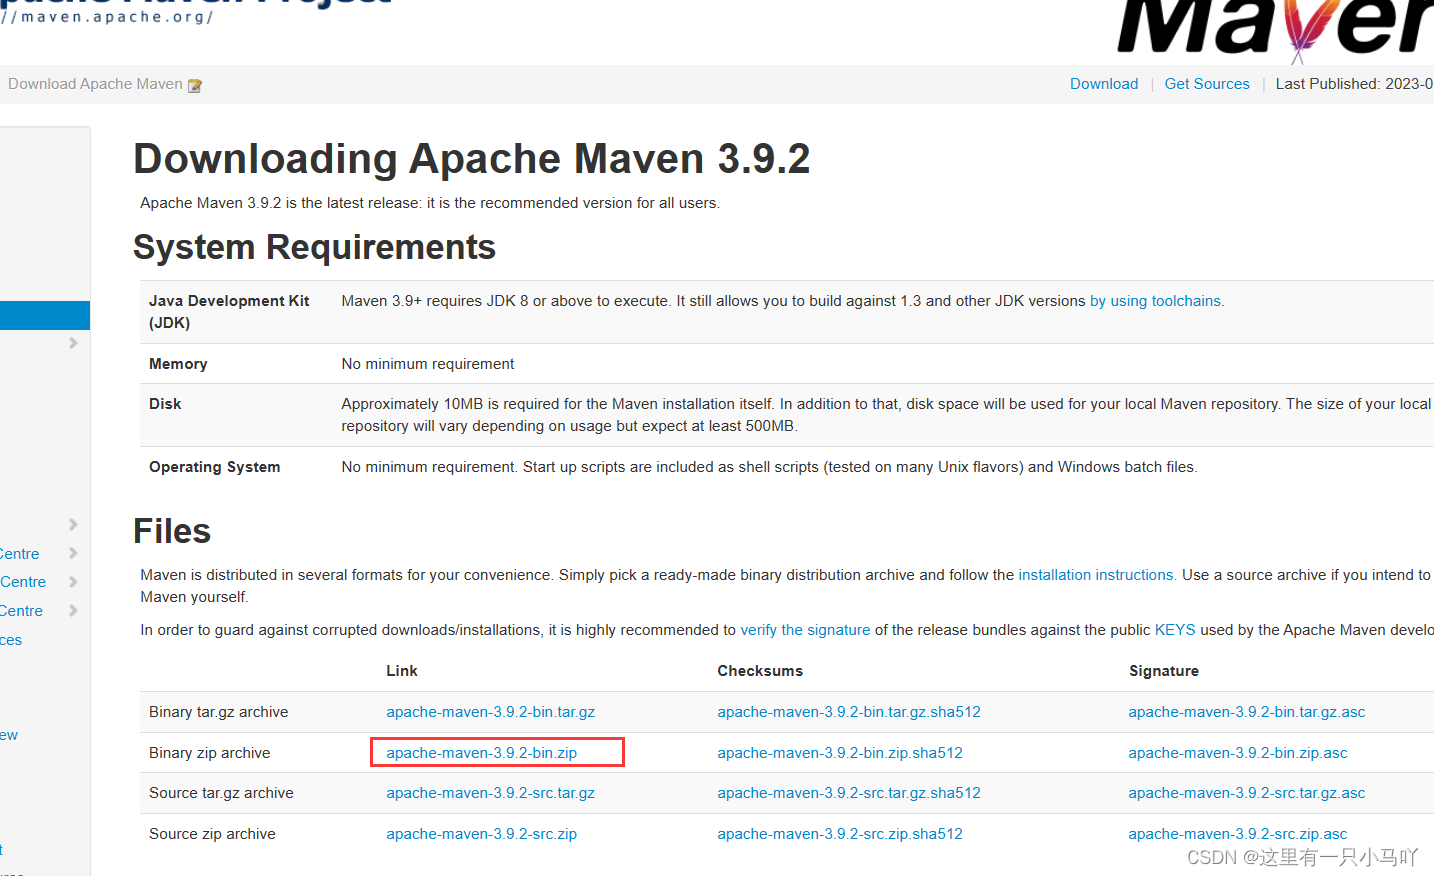Open apache-maven-3.9.2-src.zip.asc signature

(1238, 834)
